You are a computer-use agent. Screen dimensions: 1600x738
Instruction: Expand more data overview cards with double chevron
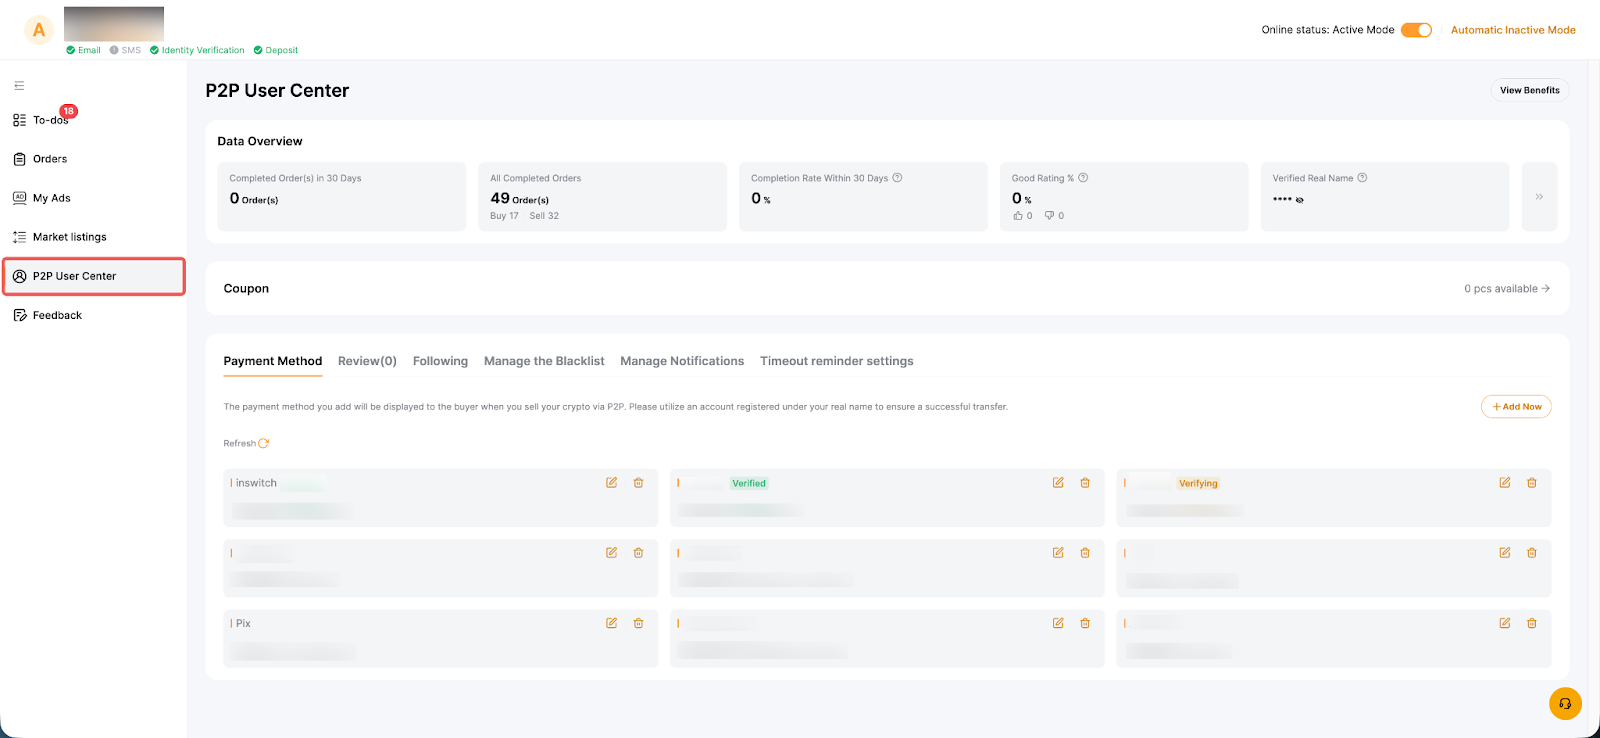pyautogui.click(x=1539, y=197)
